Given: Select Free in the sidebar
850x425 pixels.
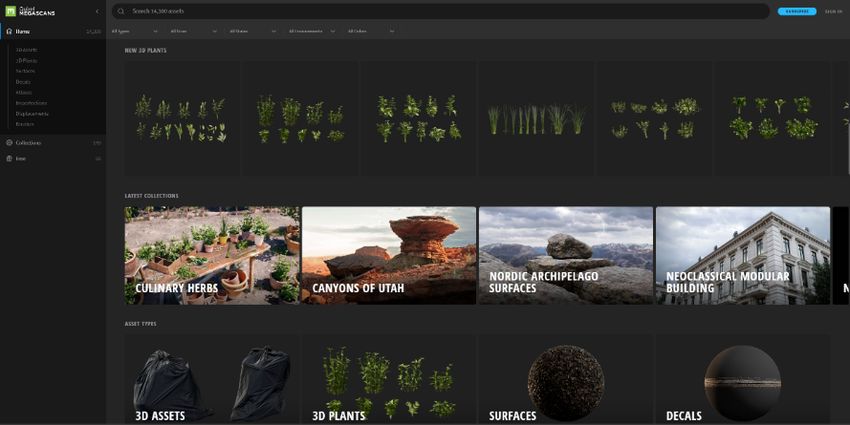Looking at the screenshot, I should click(x=53, y=158).
